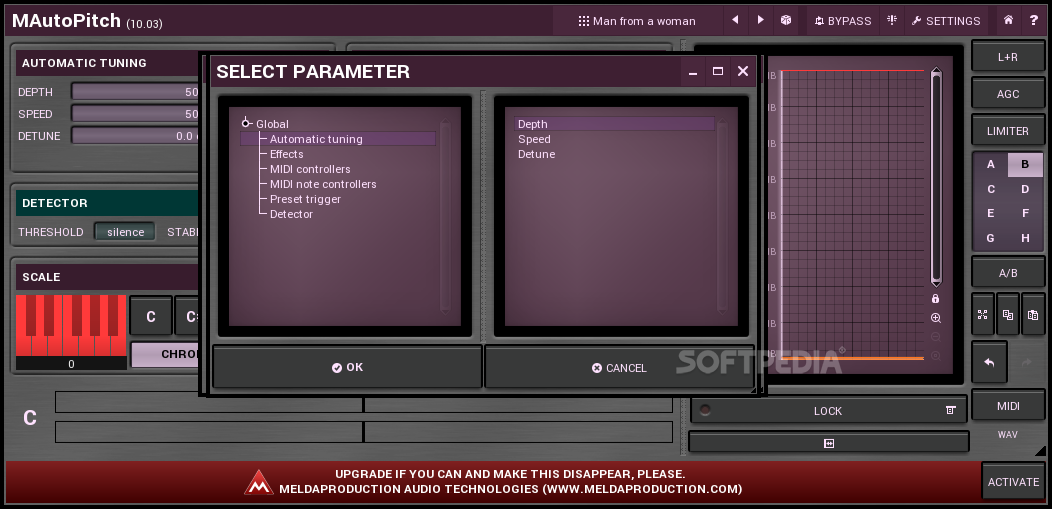
Task: Toggle the L+R channel mode button
Action: click(x=1008, y=57)
